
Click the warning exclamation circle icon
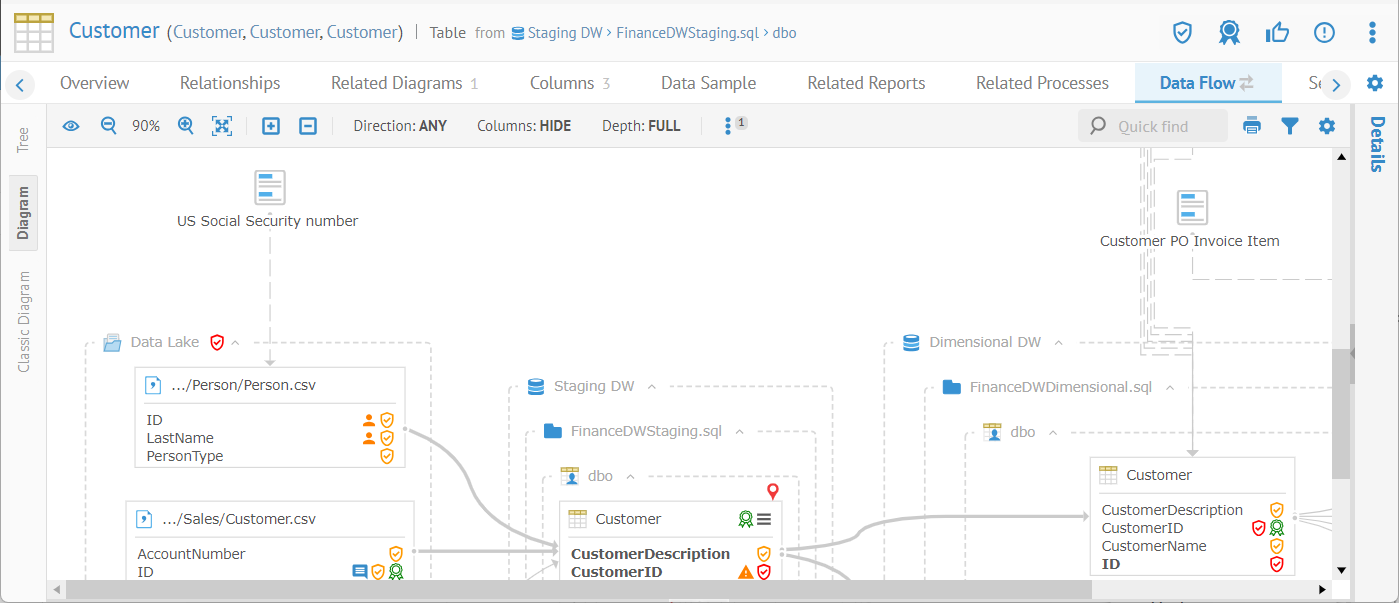[x=1324, y=33]
